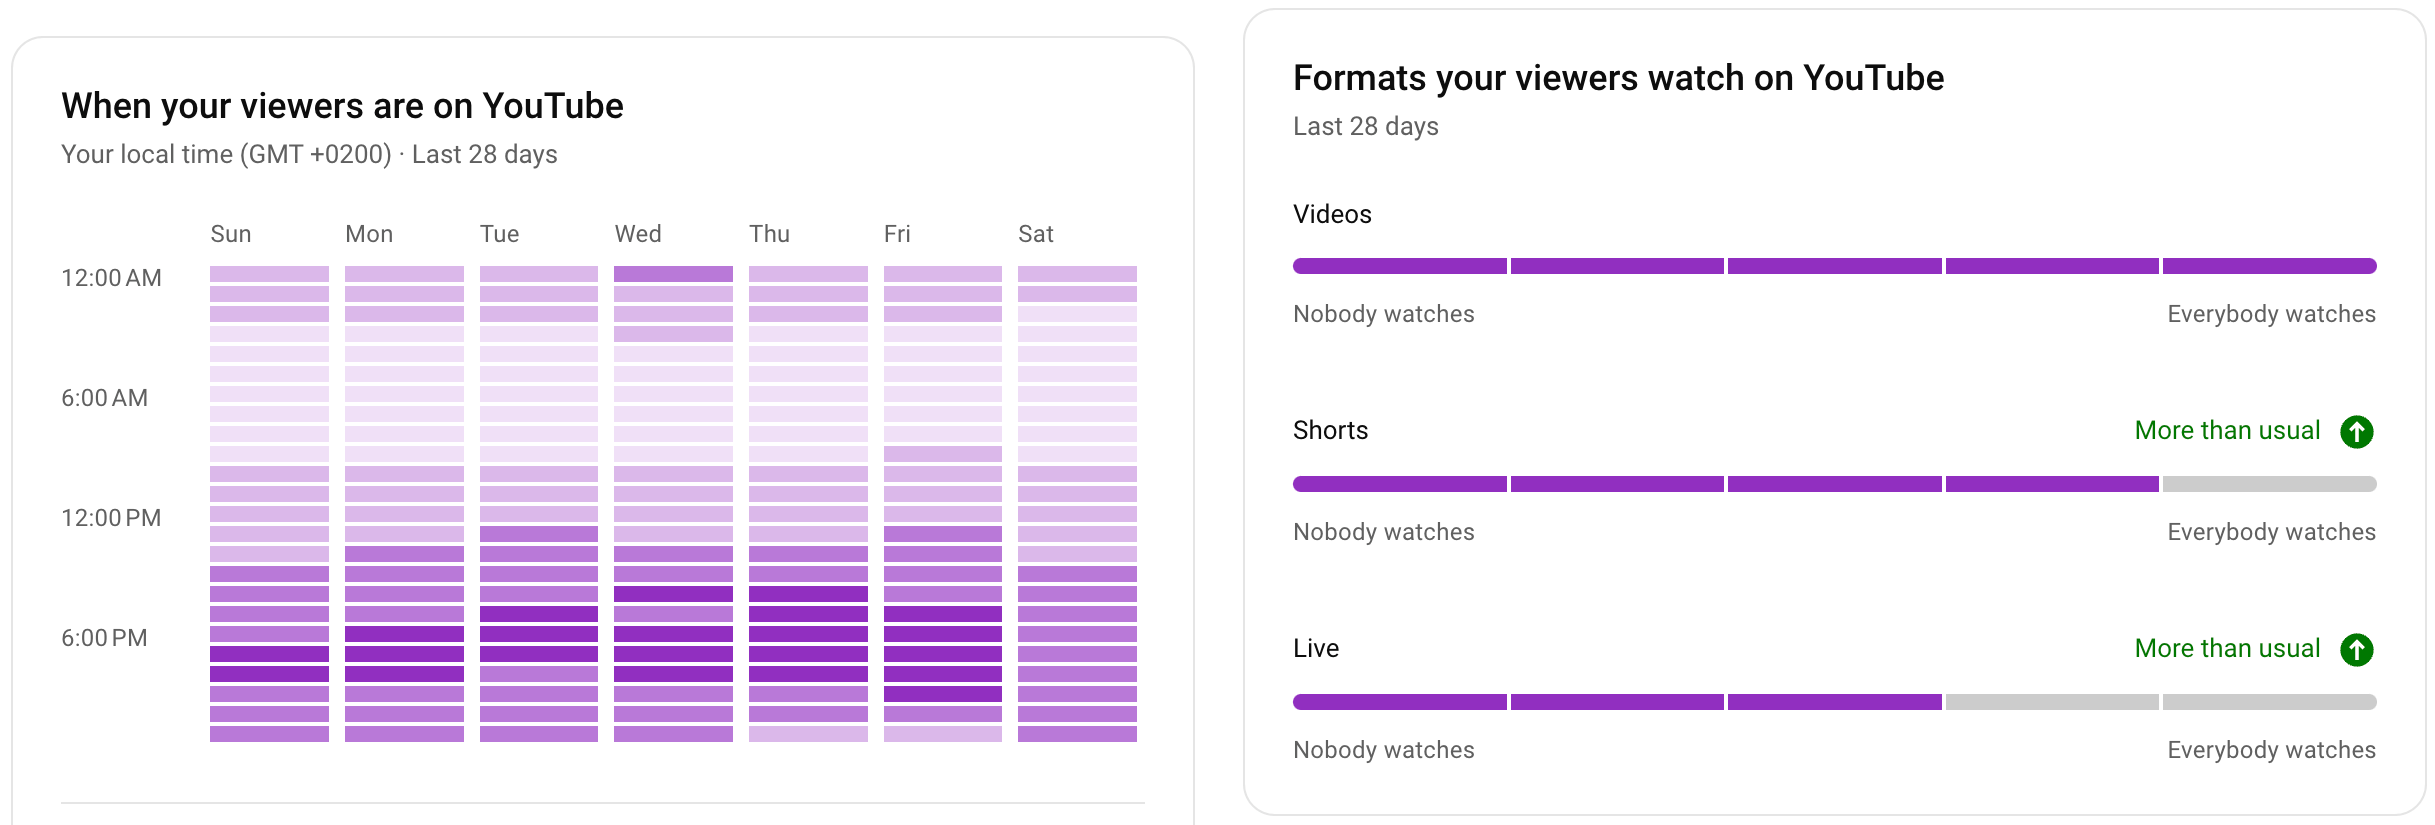2435x825 pixels.
Task: Click the Live format progress bar
Action: (1835, 702)
